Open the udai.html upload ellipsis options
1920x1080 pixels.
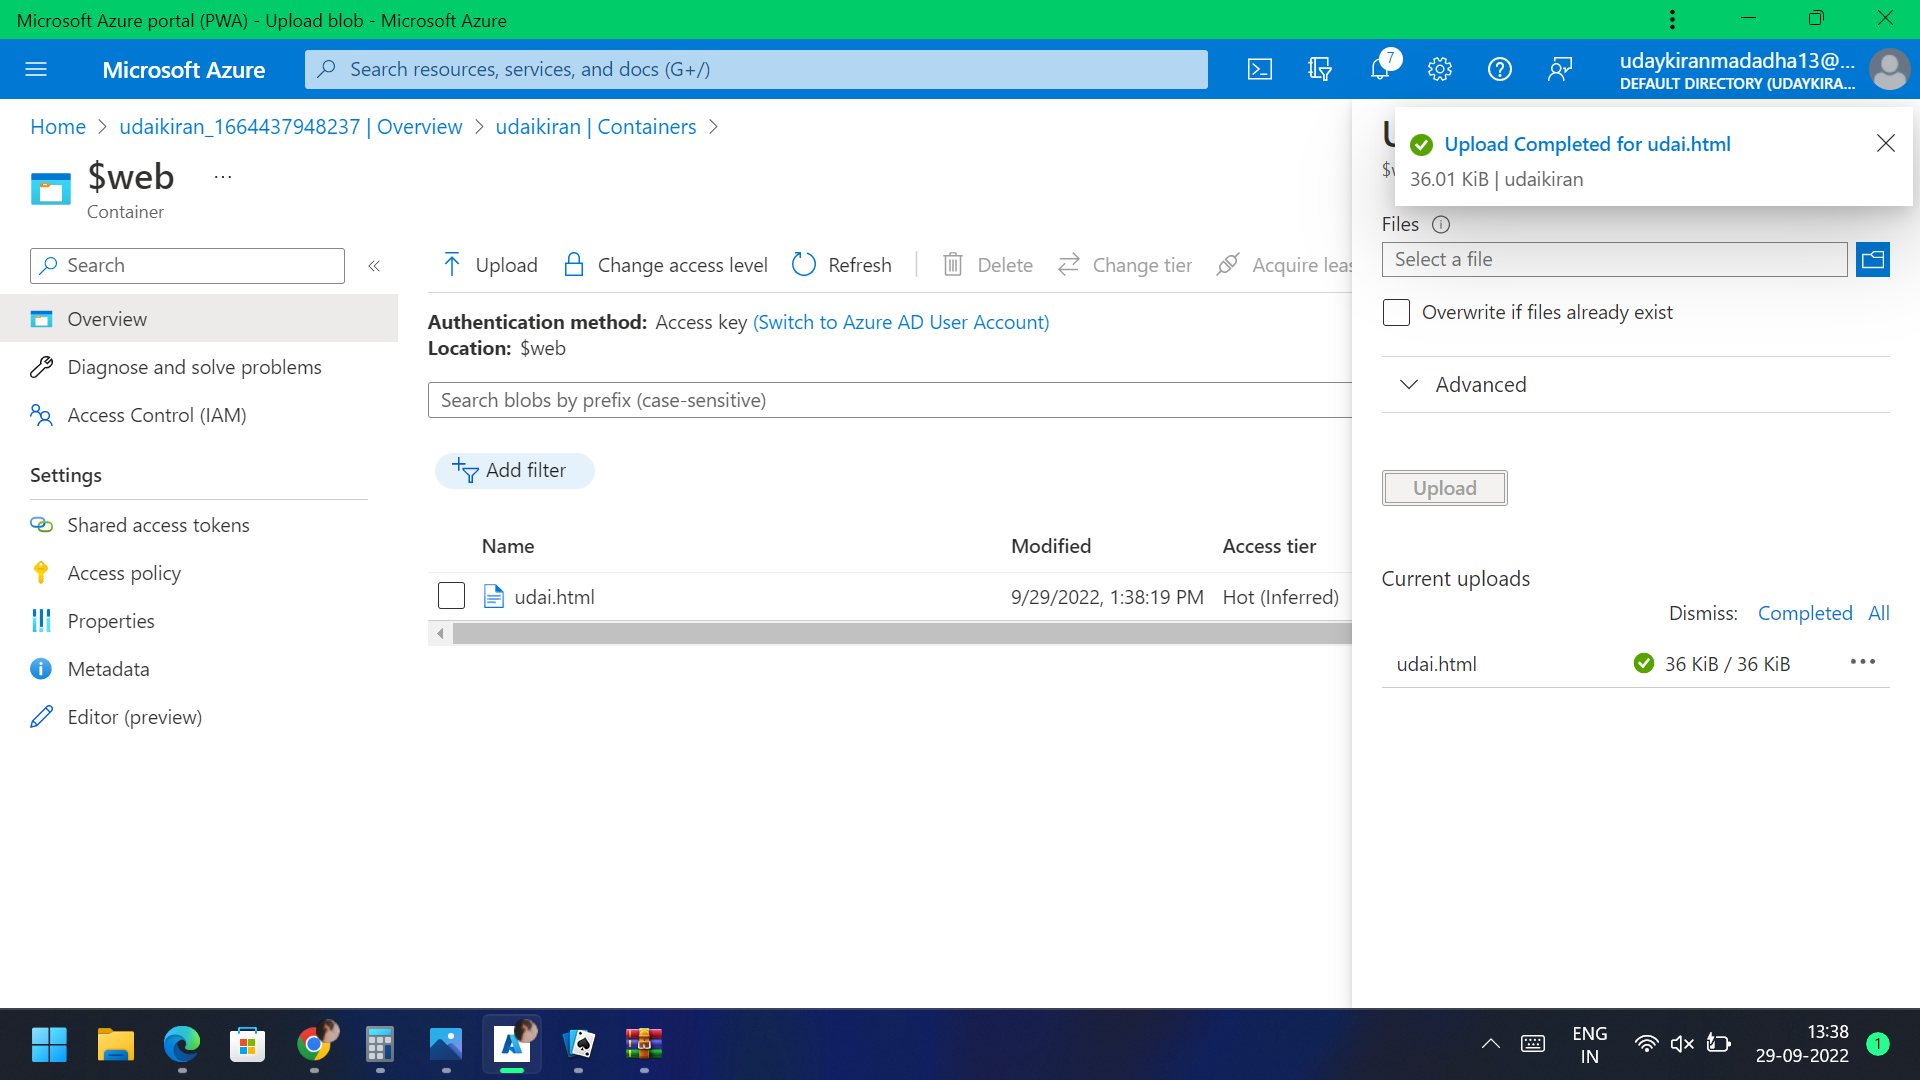[x=1862, y=662]
